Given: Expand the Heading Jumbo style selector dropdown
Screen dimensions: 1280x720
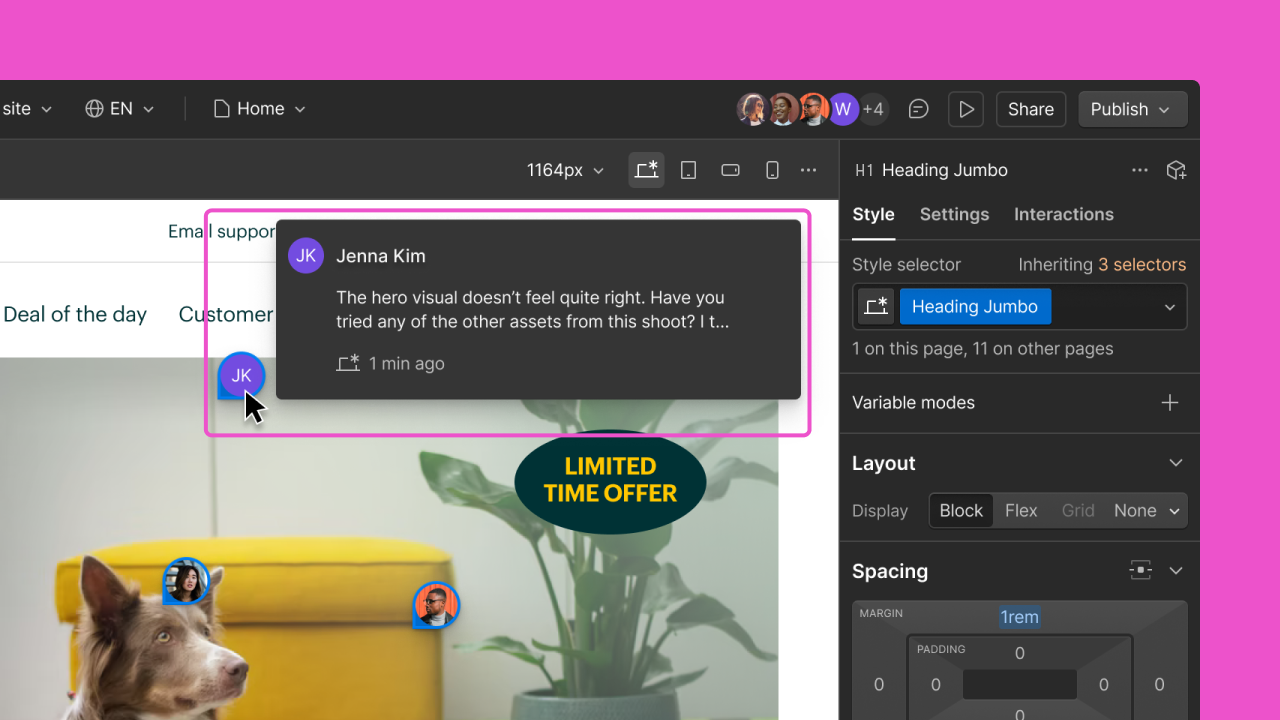Looking at the screenshot, I should 1169,306.
